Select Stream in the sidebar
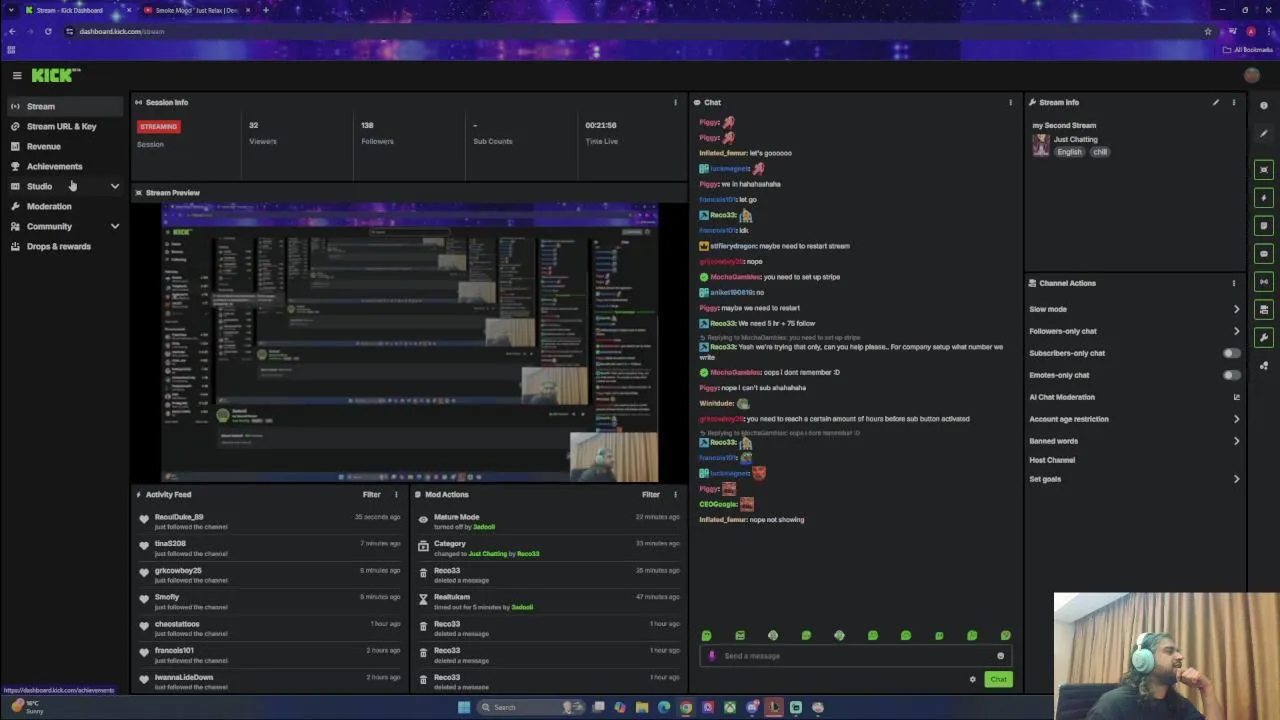1280x720 pixels. 65,106
